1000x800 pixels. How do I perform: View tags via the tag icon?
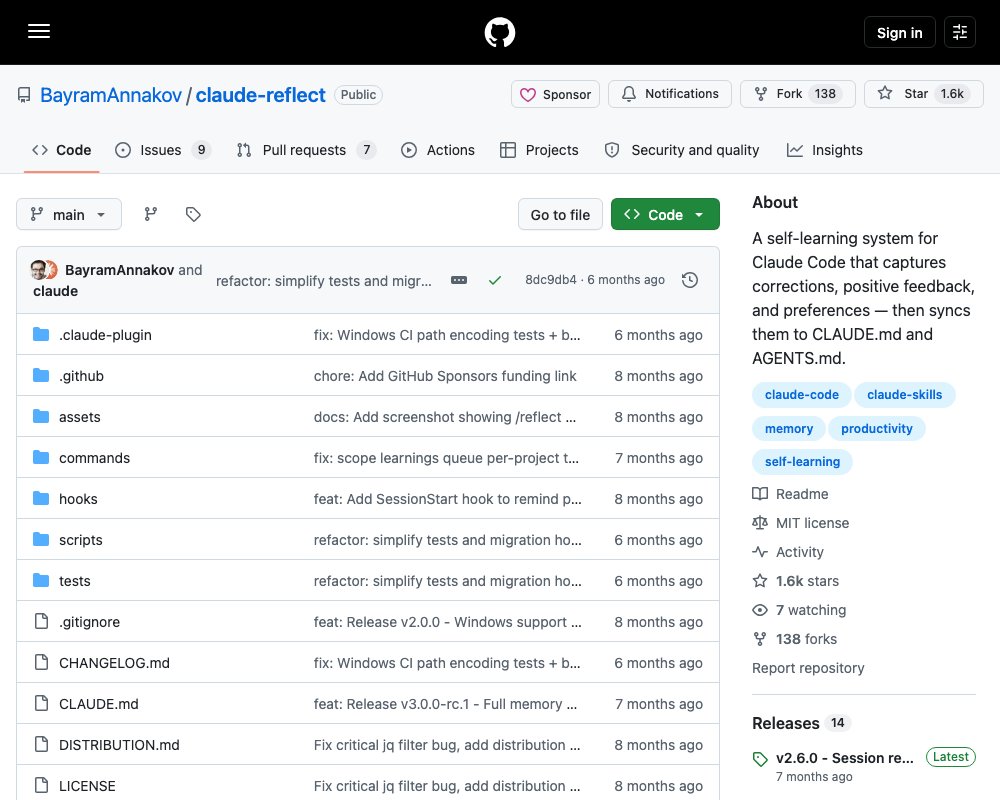pyautogui.click(x=193, y=214)
